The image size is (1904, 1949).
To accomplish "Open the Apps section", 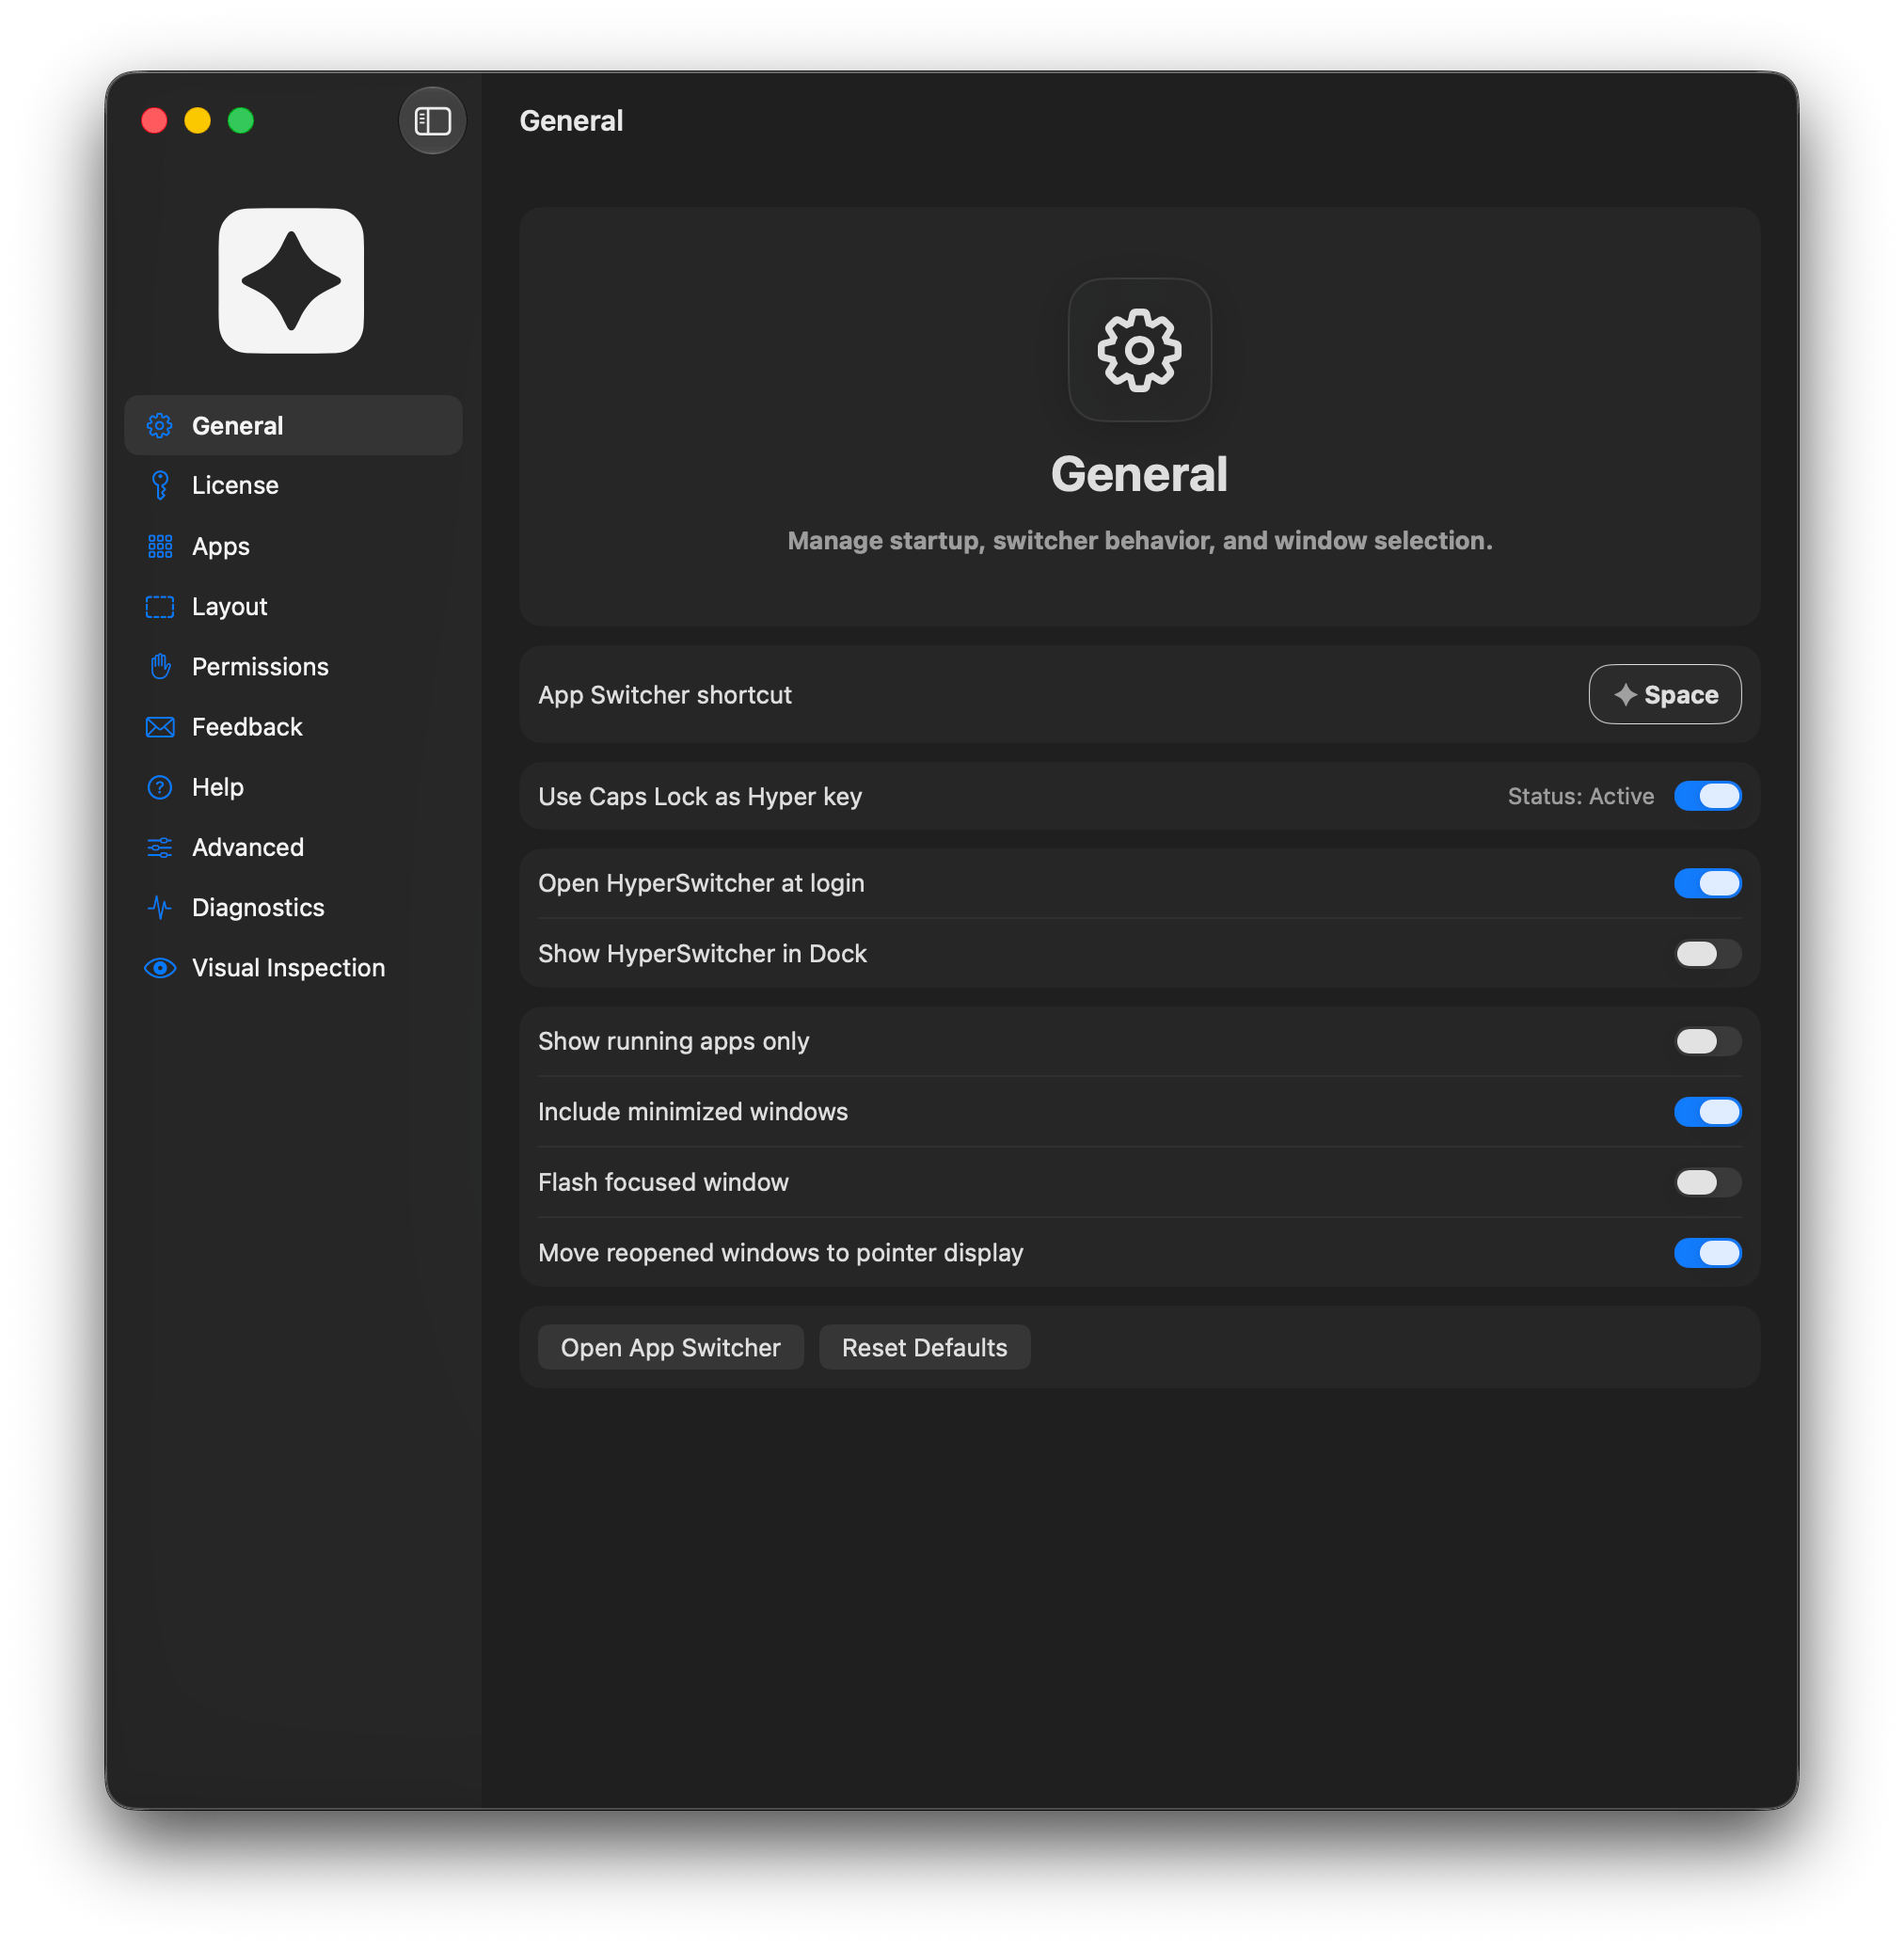I will click(x=293, y=546).
